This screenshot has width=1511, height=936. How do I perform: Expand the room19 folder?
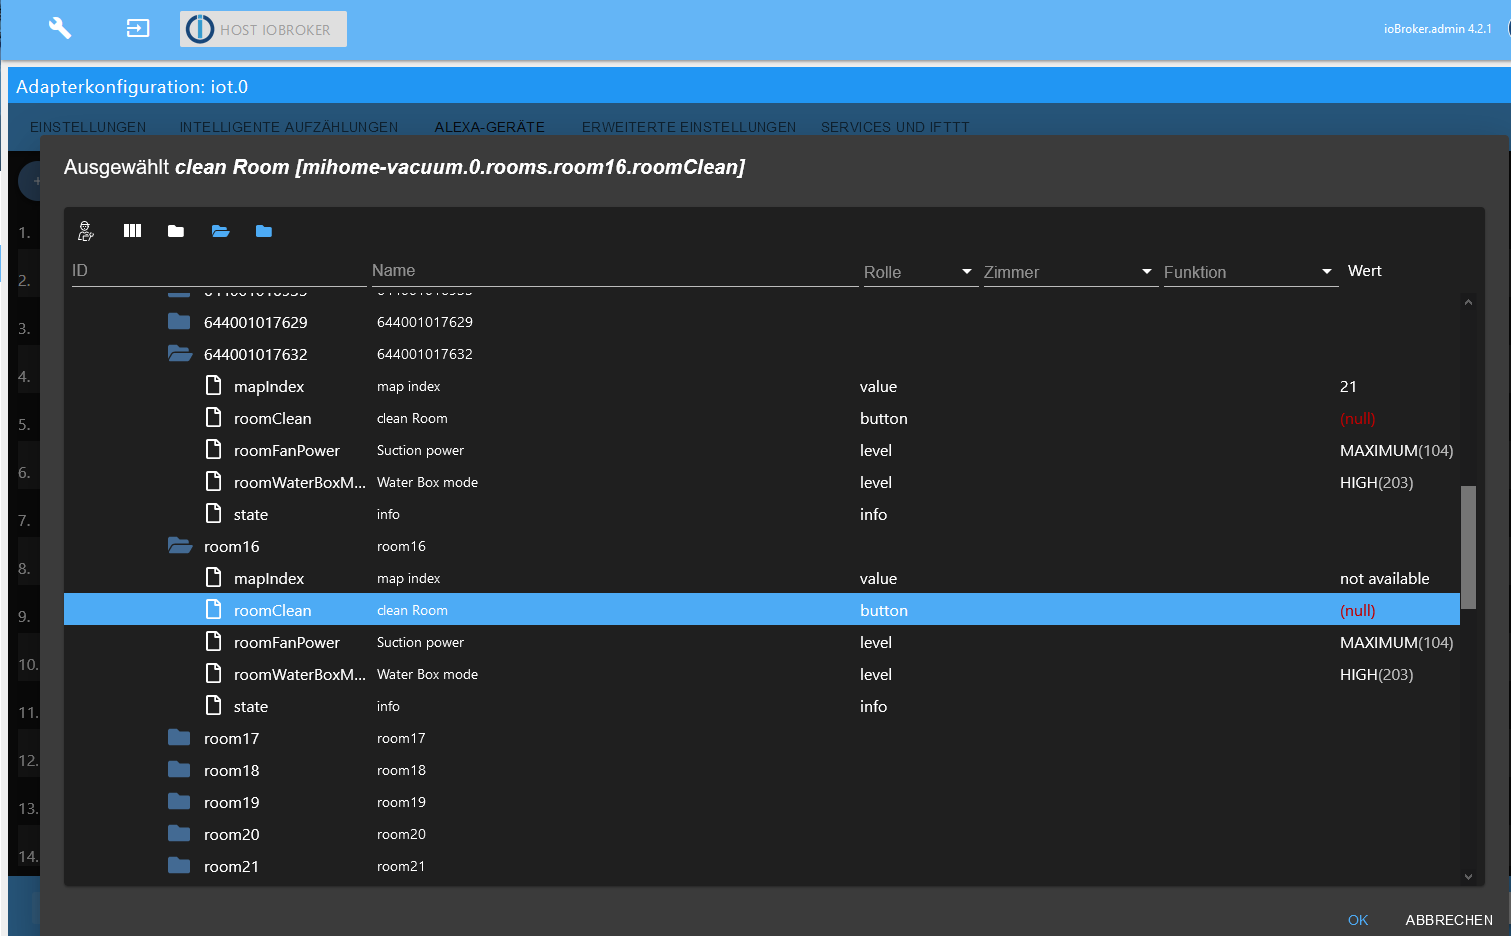(179, 802)
